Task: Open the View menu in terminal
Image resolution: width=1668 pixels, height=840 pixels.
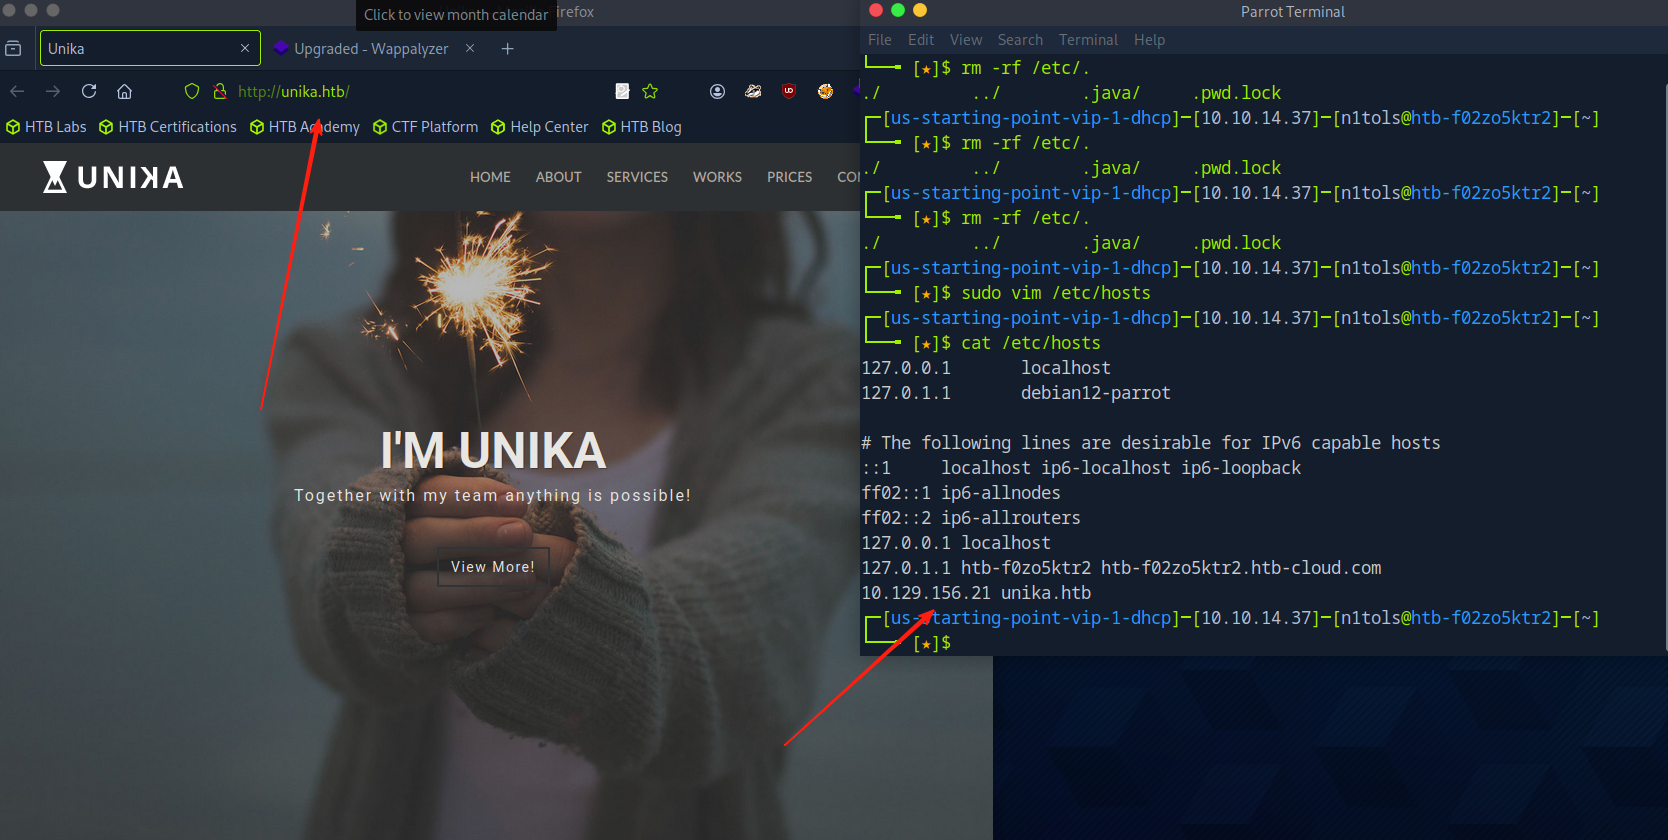Action: click(965, 40)
